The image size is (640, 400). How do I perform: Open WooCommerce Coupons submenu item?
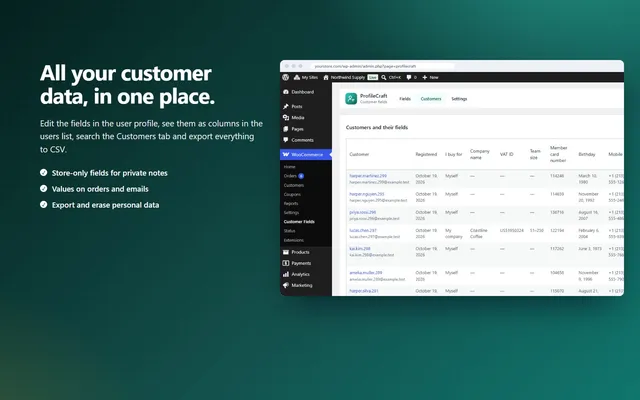click(x=292, y=194)
